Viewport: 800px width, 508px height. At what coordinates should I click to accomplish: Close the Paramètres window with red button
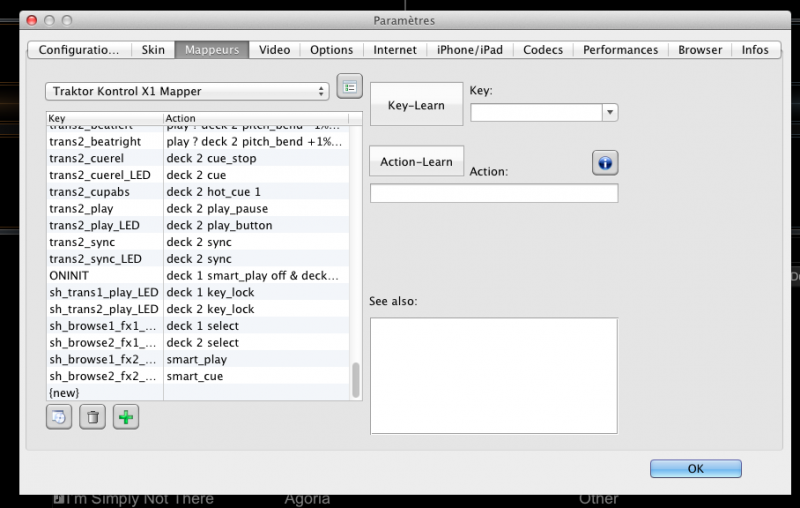[x=32, y=20]
